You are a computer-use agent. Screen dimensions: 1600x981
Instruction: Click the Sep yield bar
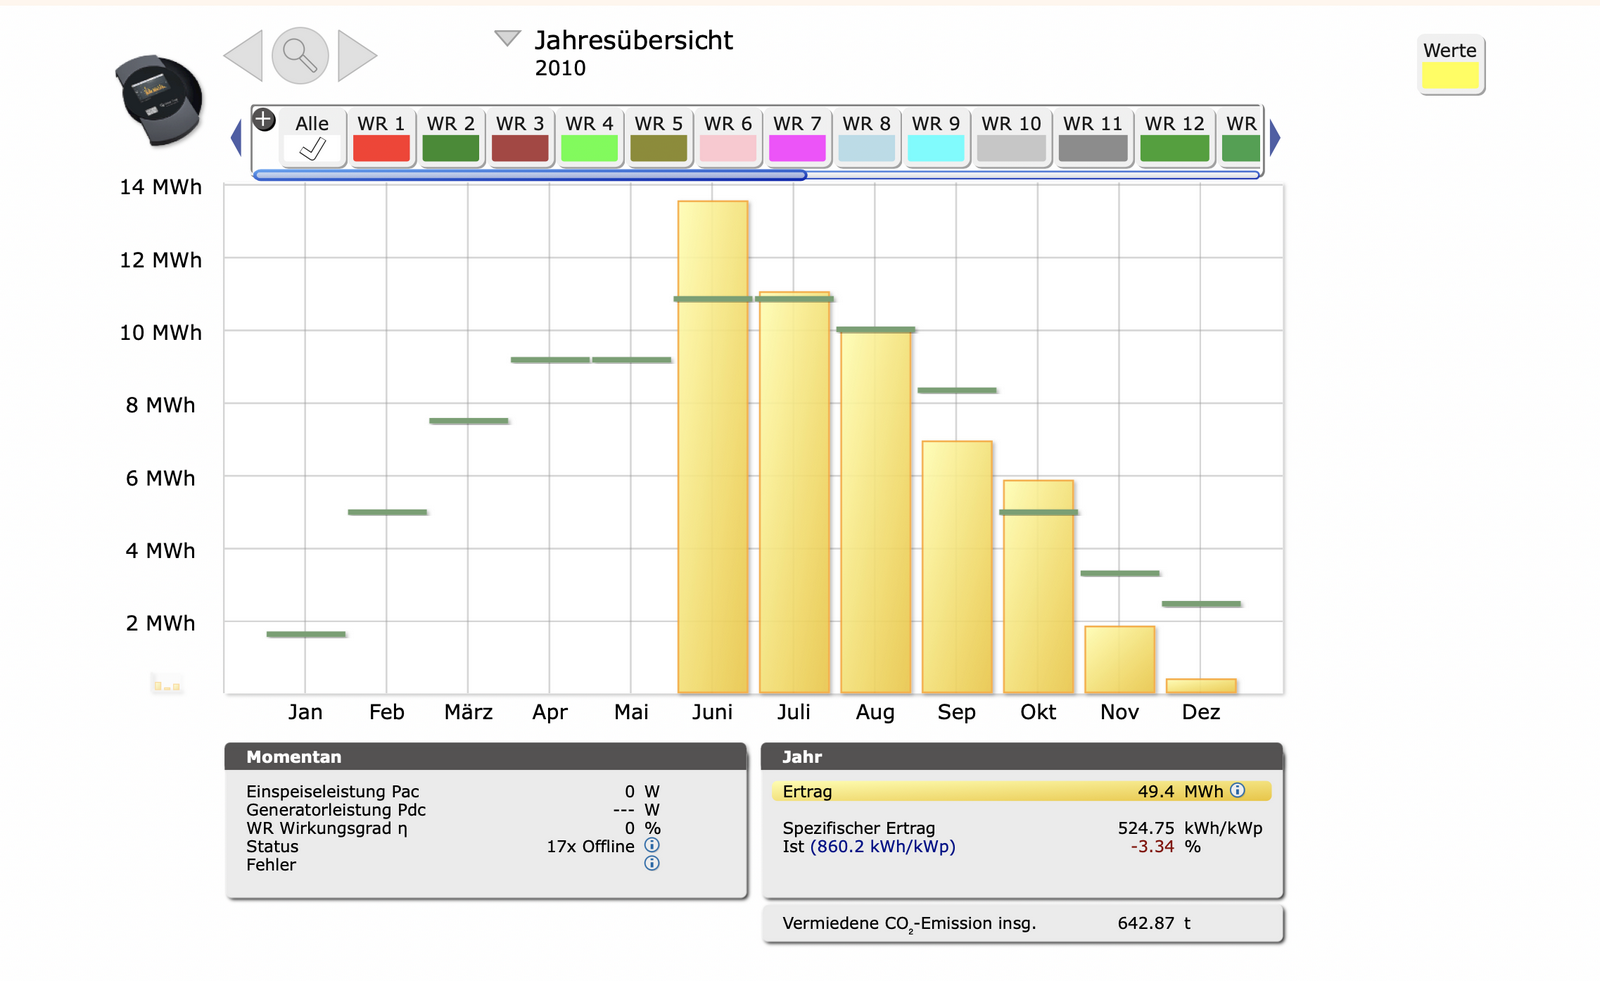tap(957, 567)
